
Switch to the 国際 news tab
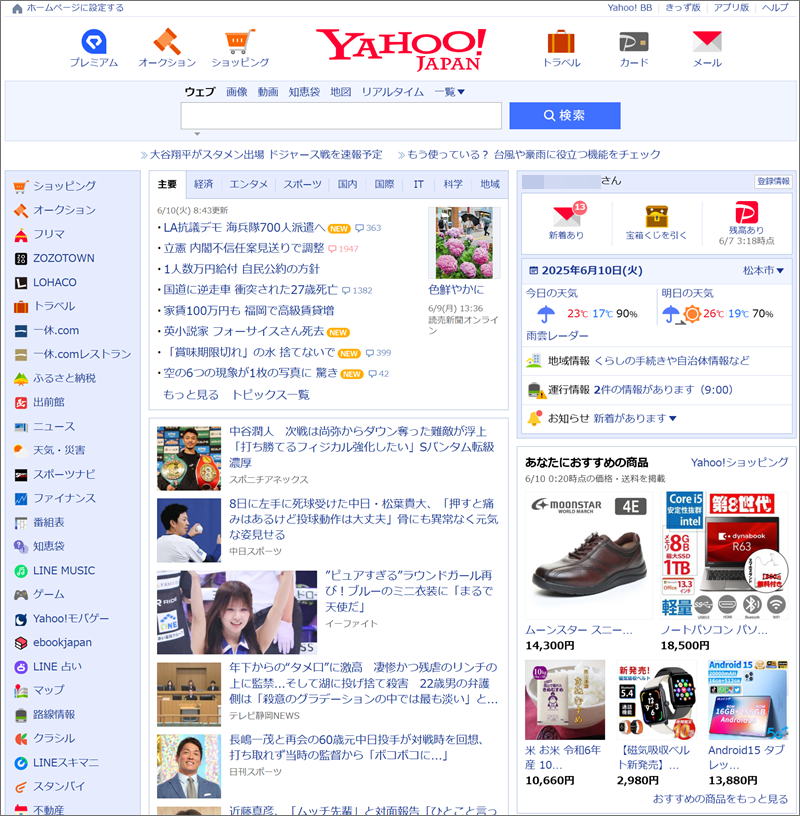[x=384, y=184]
